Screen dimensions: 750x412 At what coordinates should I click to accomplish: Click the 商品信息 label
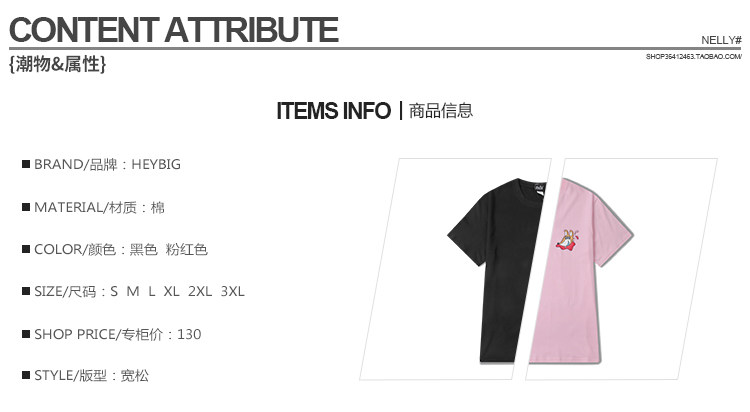point(441,111)
